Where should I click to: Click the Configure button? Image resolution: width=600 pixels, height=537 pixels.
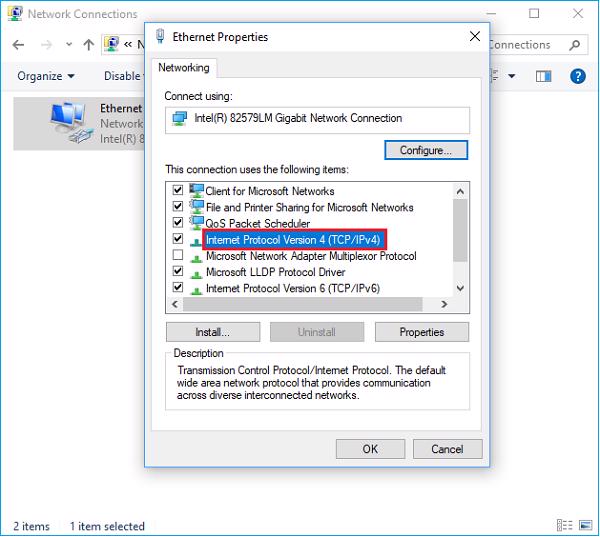click(426, 150)
